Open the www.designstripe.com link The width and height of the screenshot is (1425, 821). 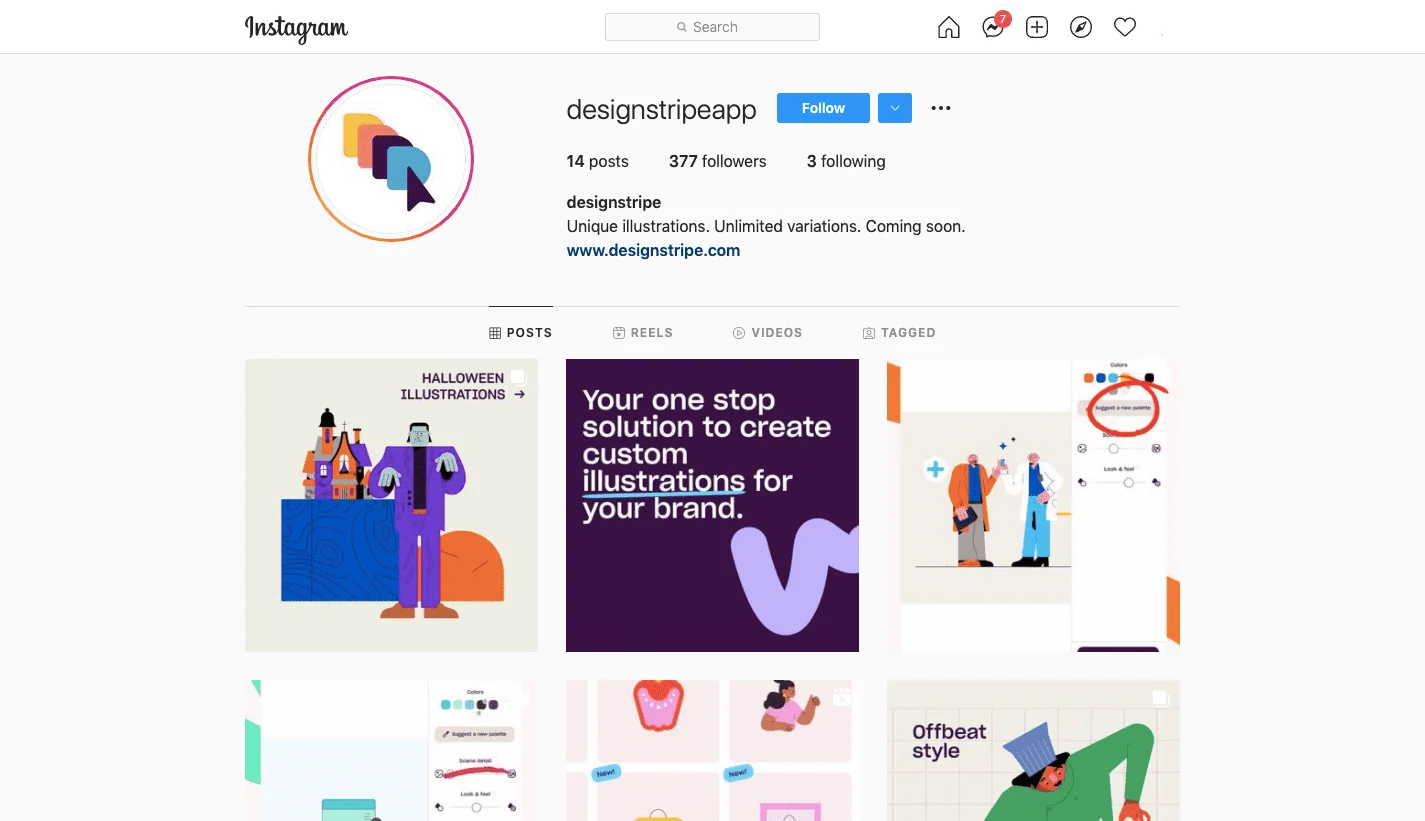click(653, 251)
